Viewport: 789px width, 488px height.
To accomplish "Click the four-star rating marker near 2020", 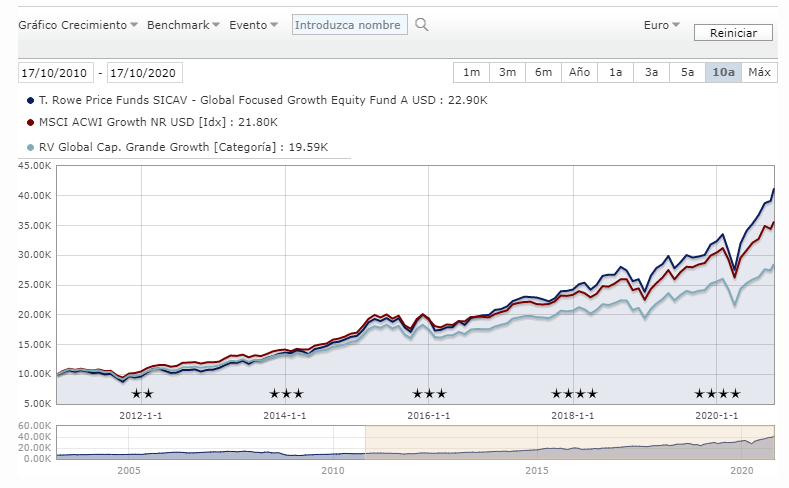I will coord(717,394).
